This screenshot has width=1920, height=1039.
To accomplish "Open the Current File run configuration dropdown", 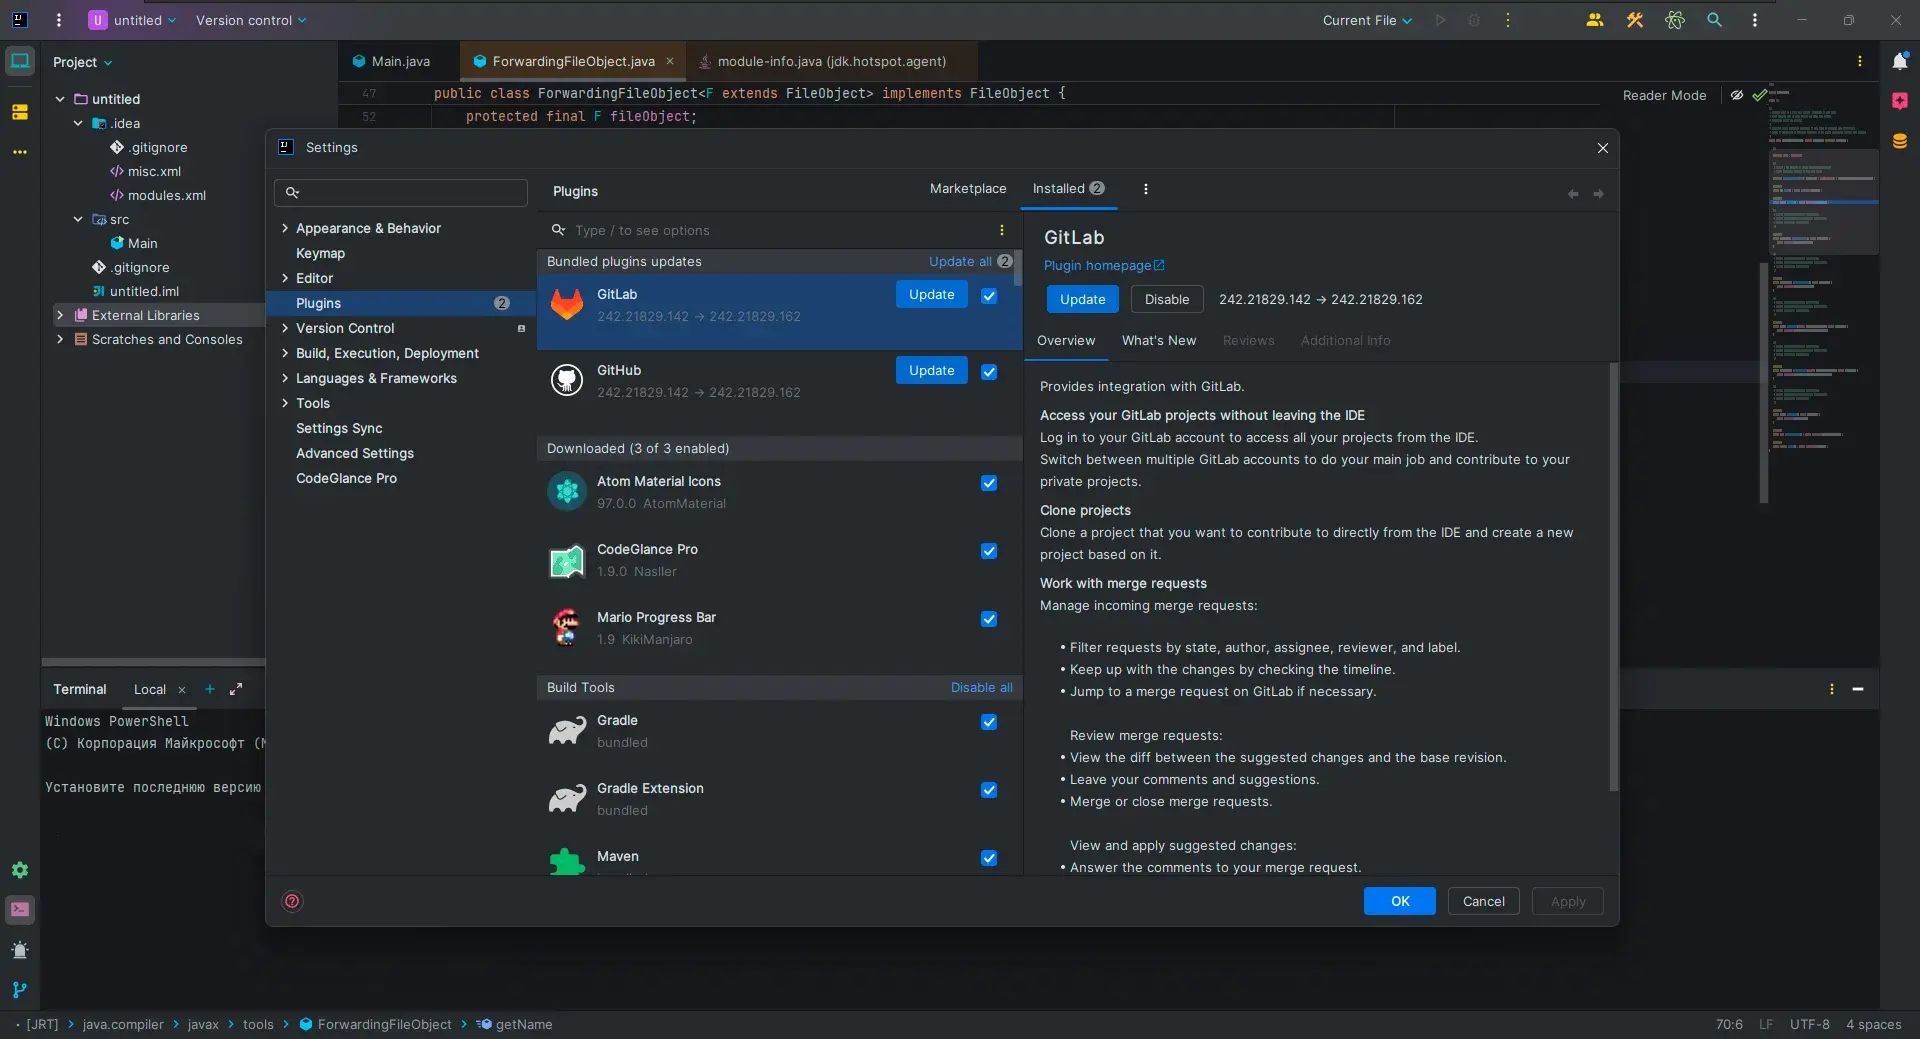I will point(1367,20).
